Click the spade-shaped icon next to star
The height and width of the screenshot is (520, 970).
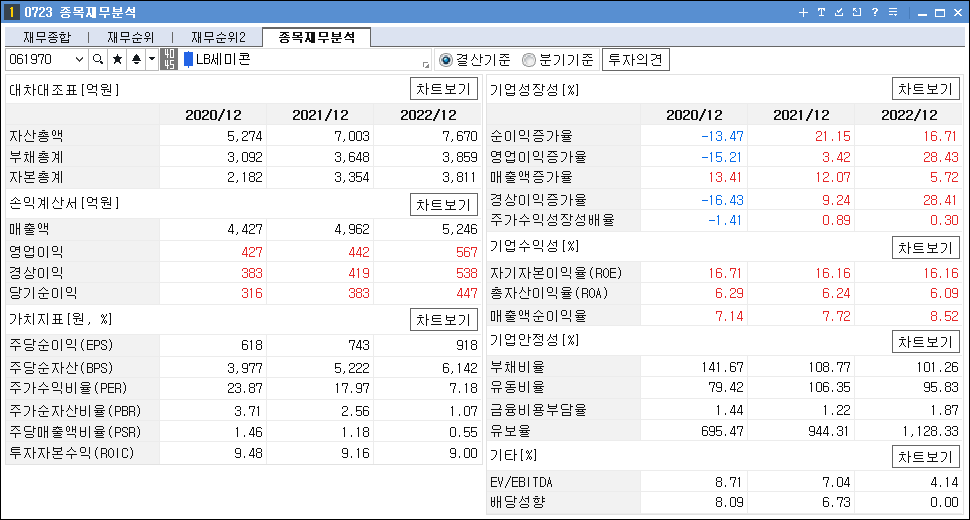click(x=136, y=59)
